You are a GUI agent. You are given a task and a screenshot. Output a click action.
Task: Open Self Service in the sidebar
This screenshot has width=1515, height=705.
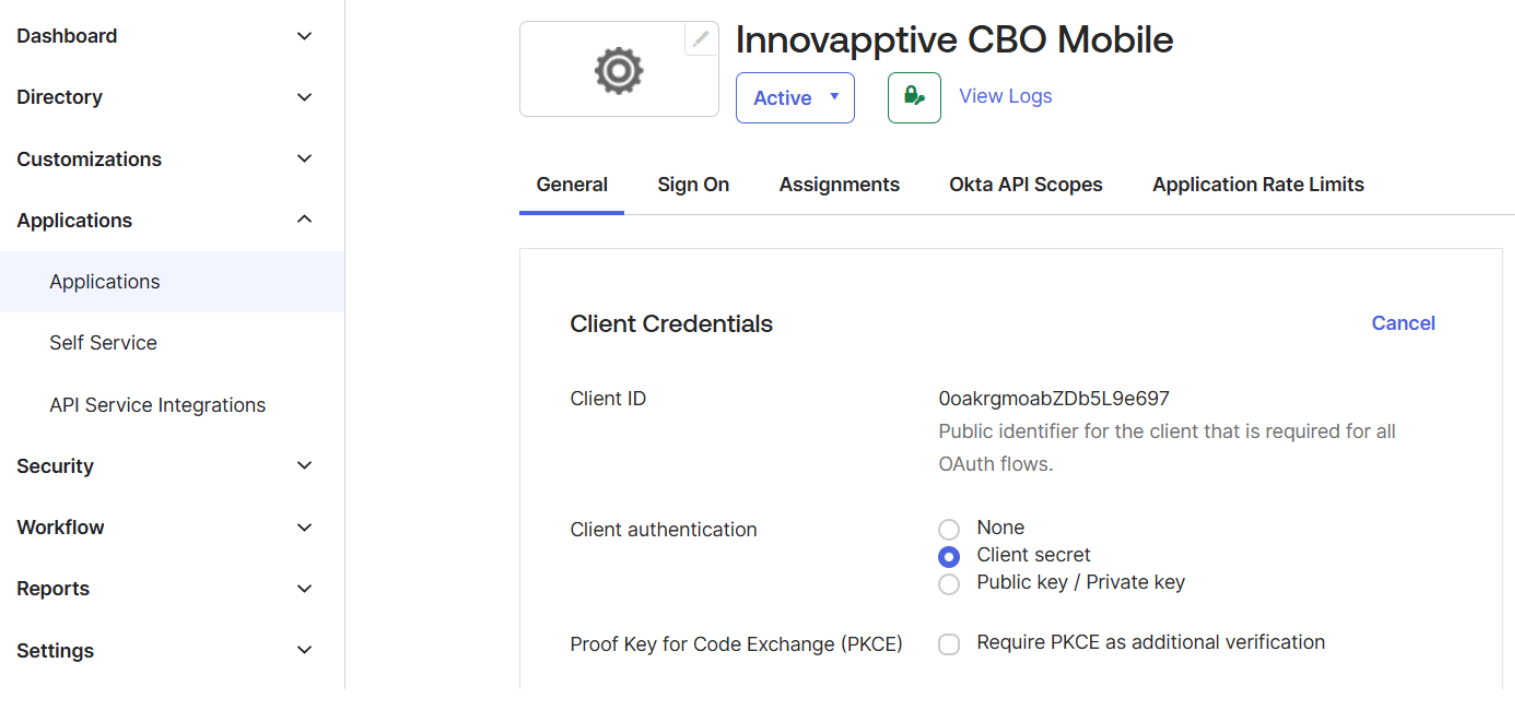point(103,343)
